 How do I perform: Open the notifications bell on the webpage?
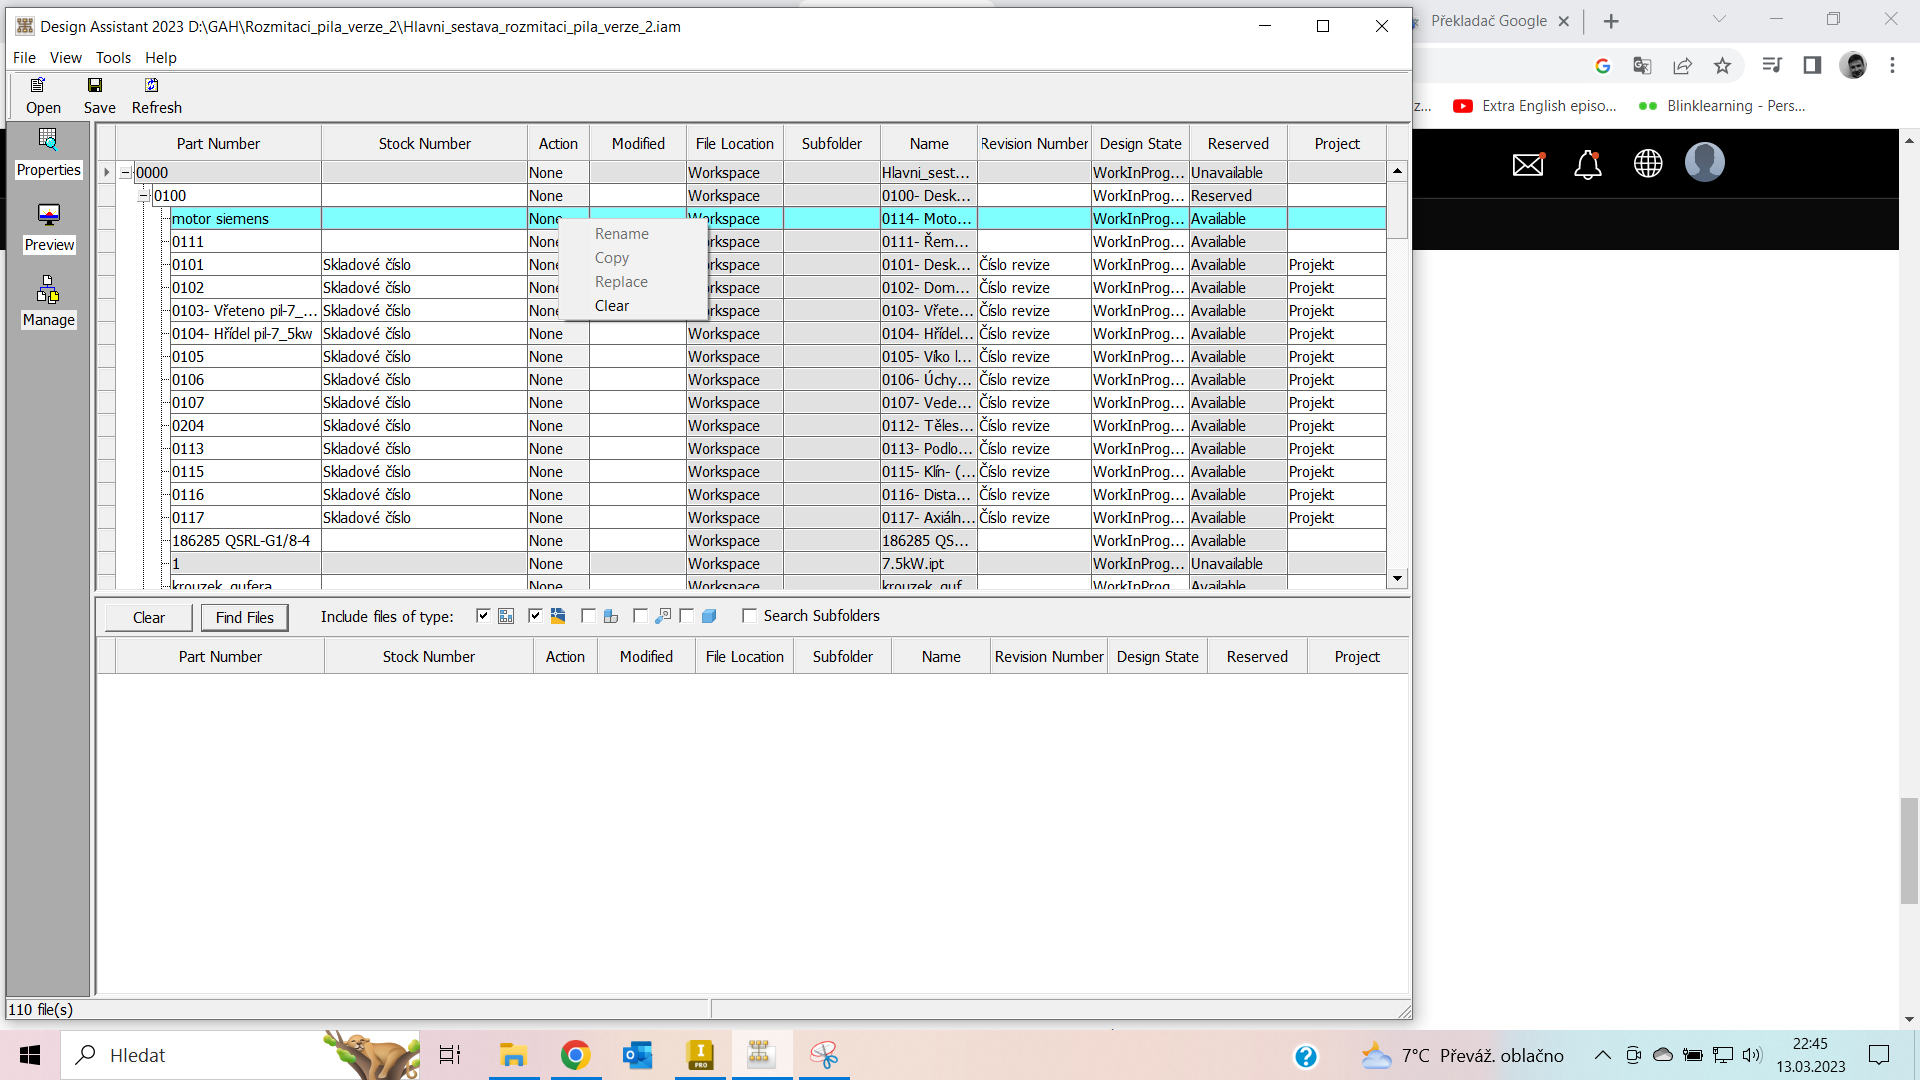(1588, 163)
